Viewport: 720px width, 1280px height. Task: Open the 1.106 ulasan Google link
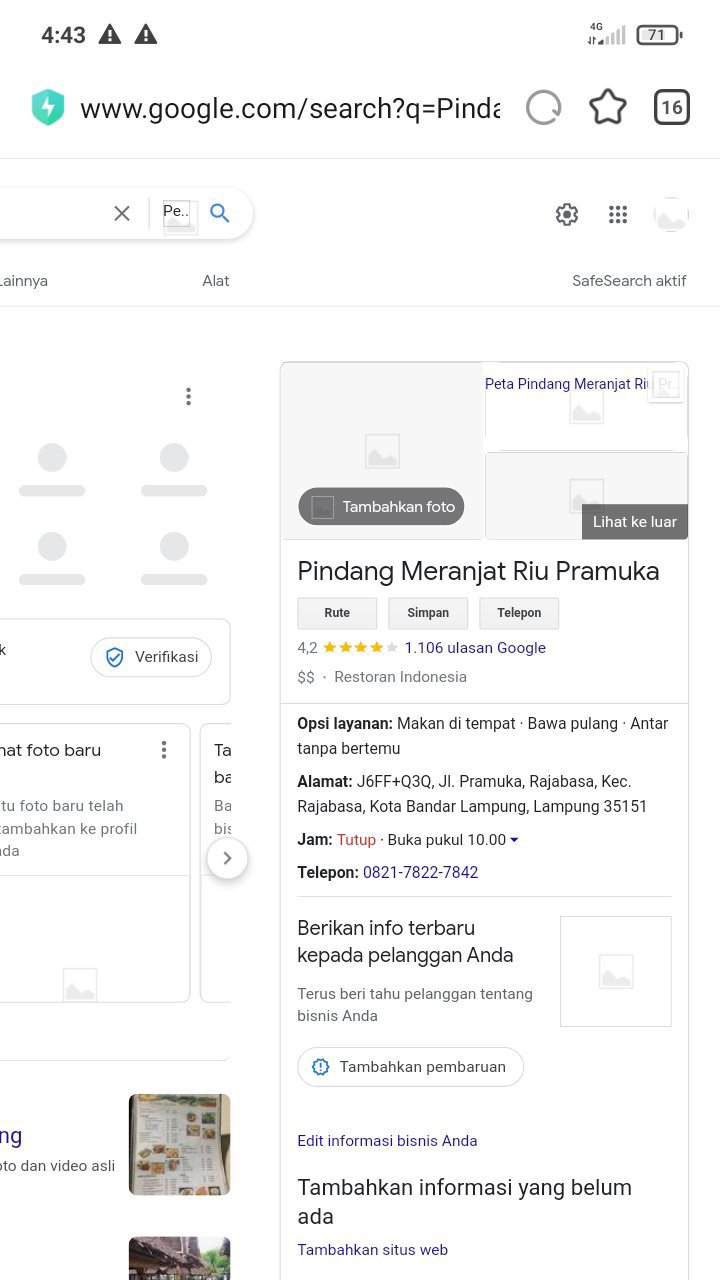475,648
